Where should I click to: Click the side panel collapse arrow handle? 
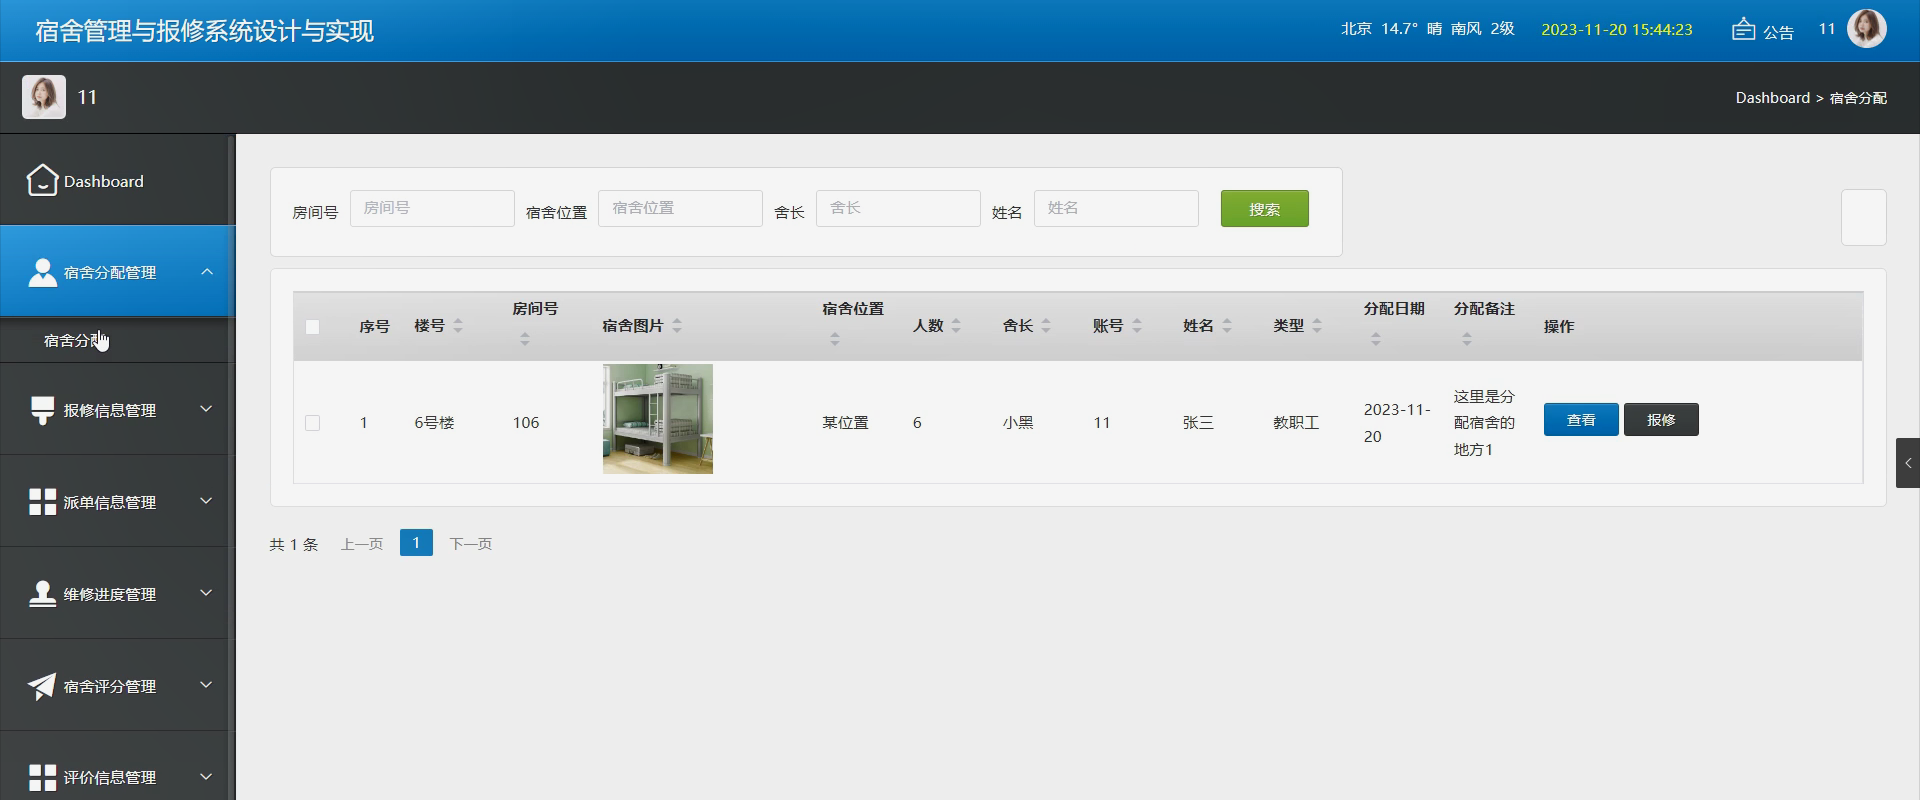pos(1907,463)
